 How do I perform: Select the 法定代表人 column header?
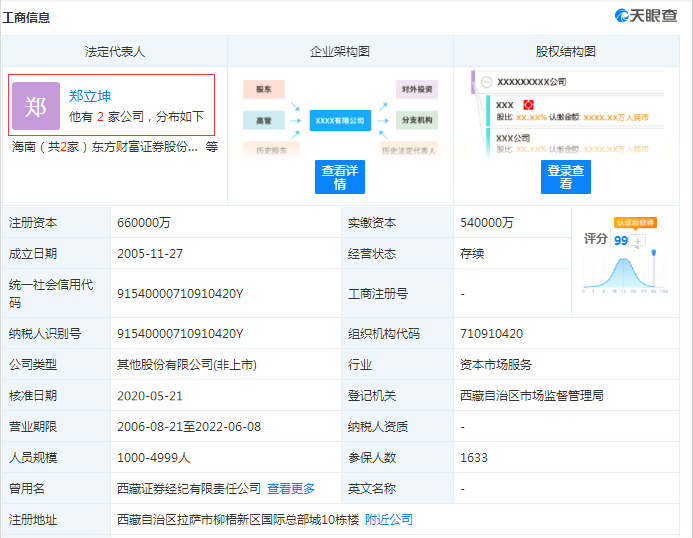point(114,51)
